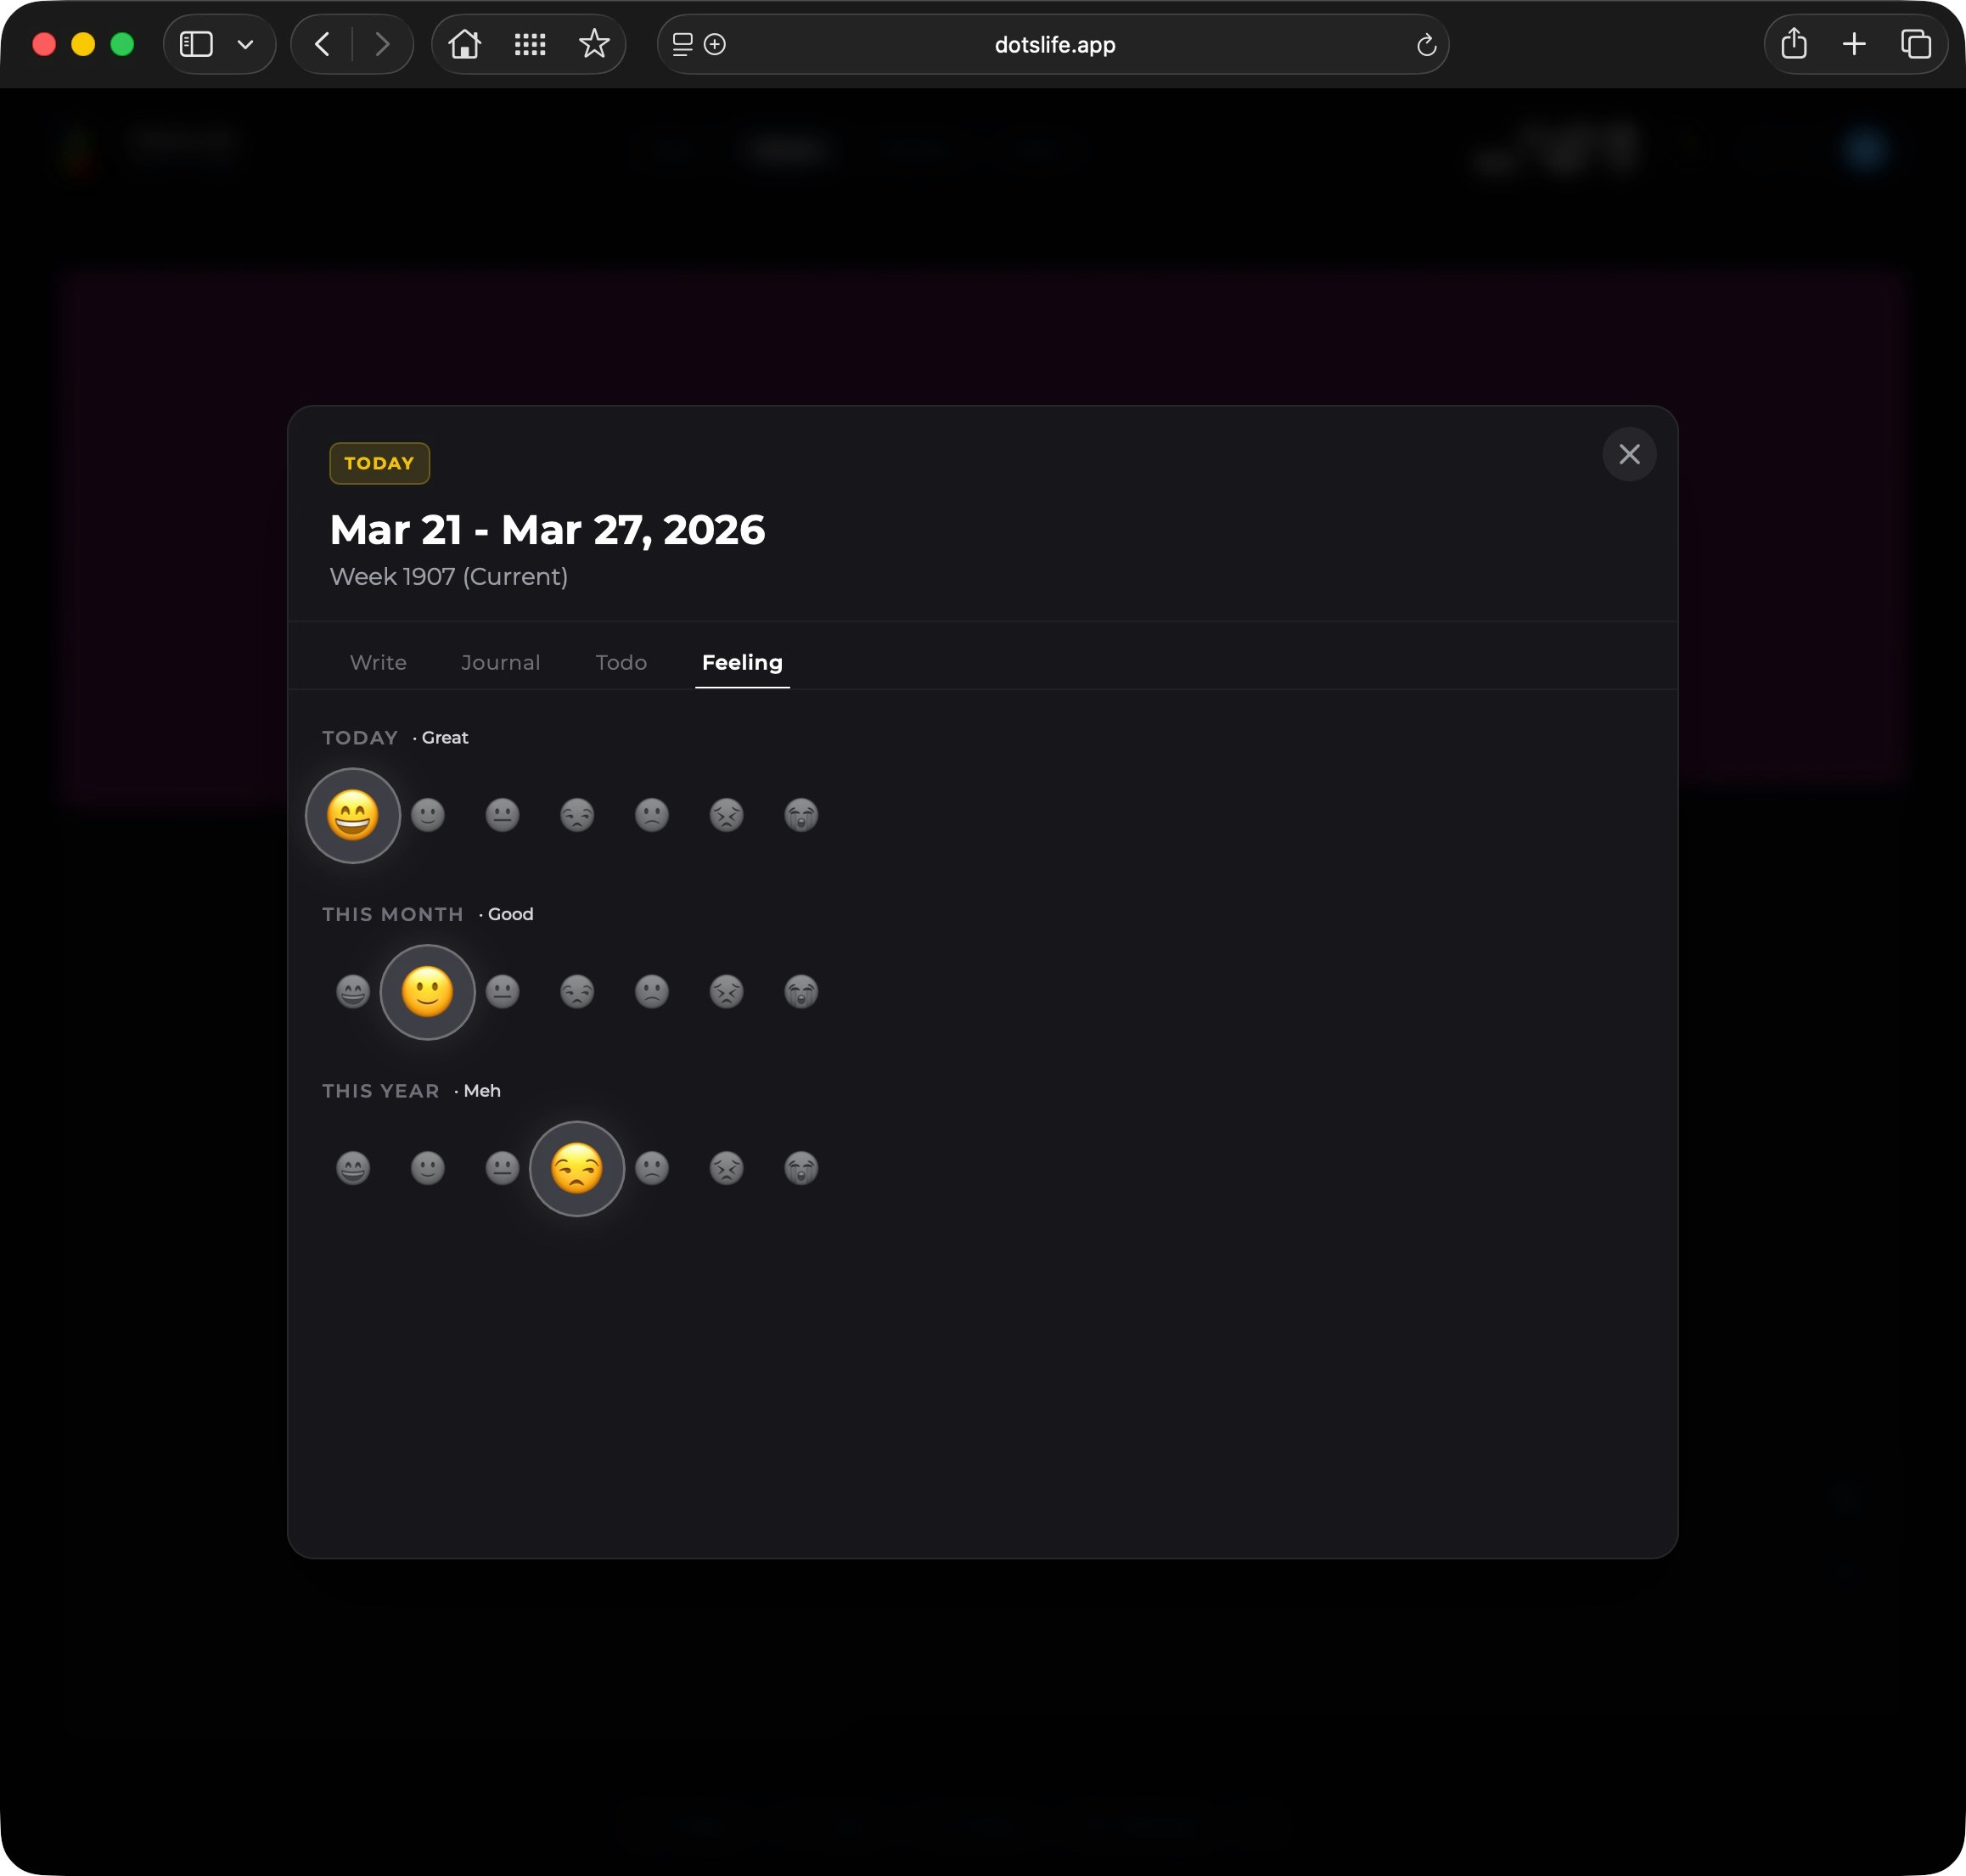Open the bookmarks star icon
The image size is (1966, 1876).
point(594,44)
